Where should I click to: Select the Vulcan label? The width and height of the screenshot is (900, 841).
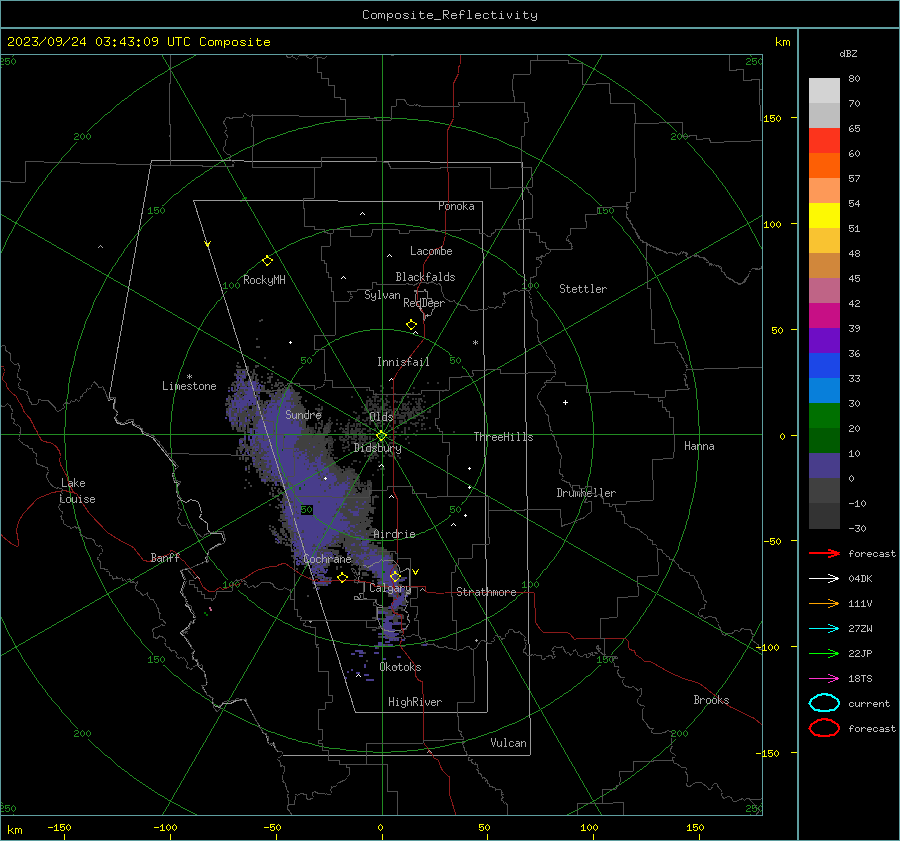coord(508,743)
